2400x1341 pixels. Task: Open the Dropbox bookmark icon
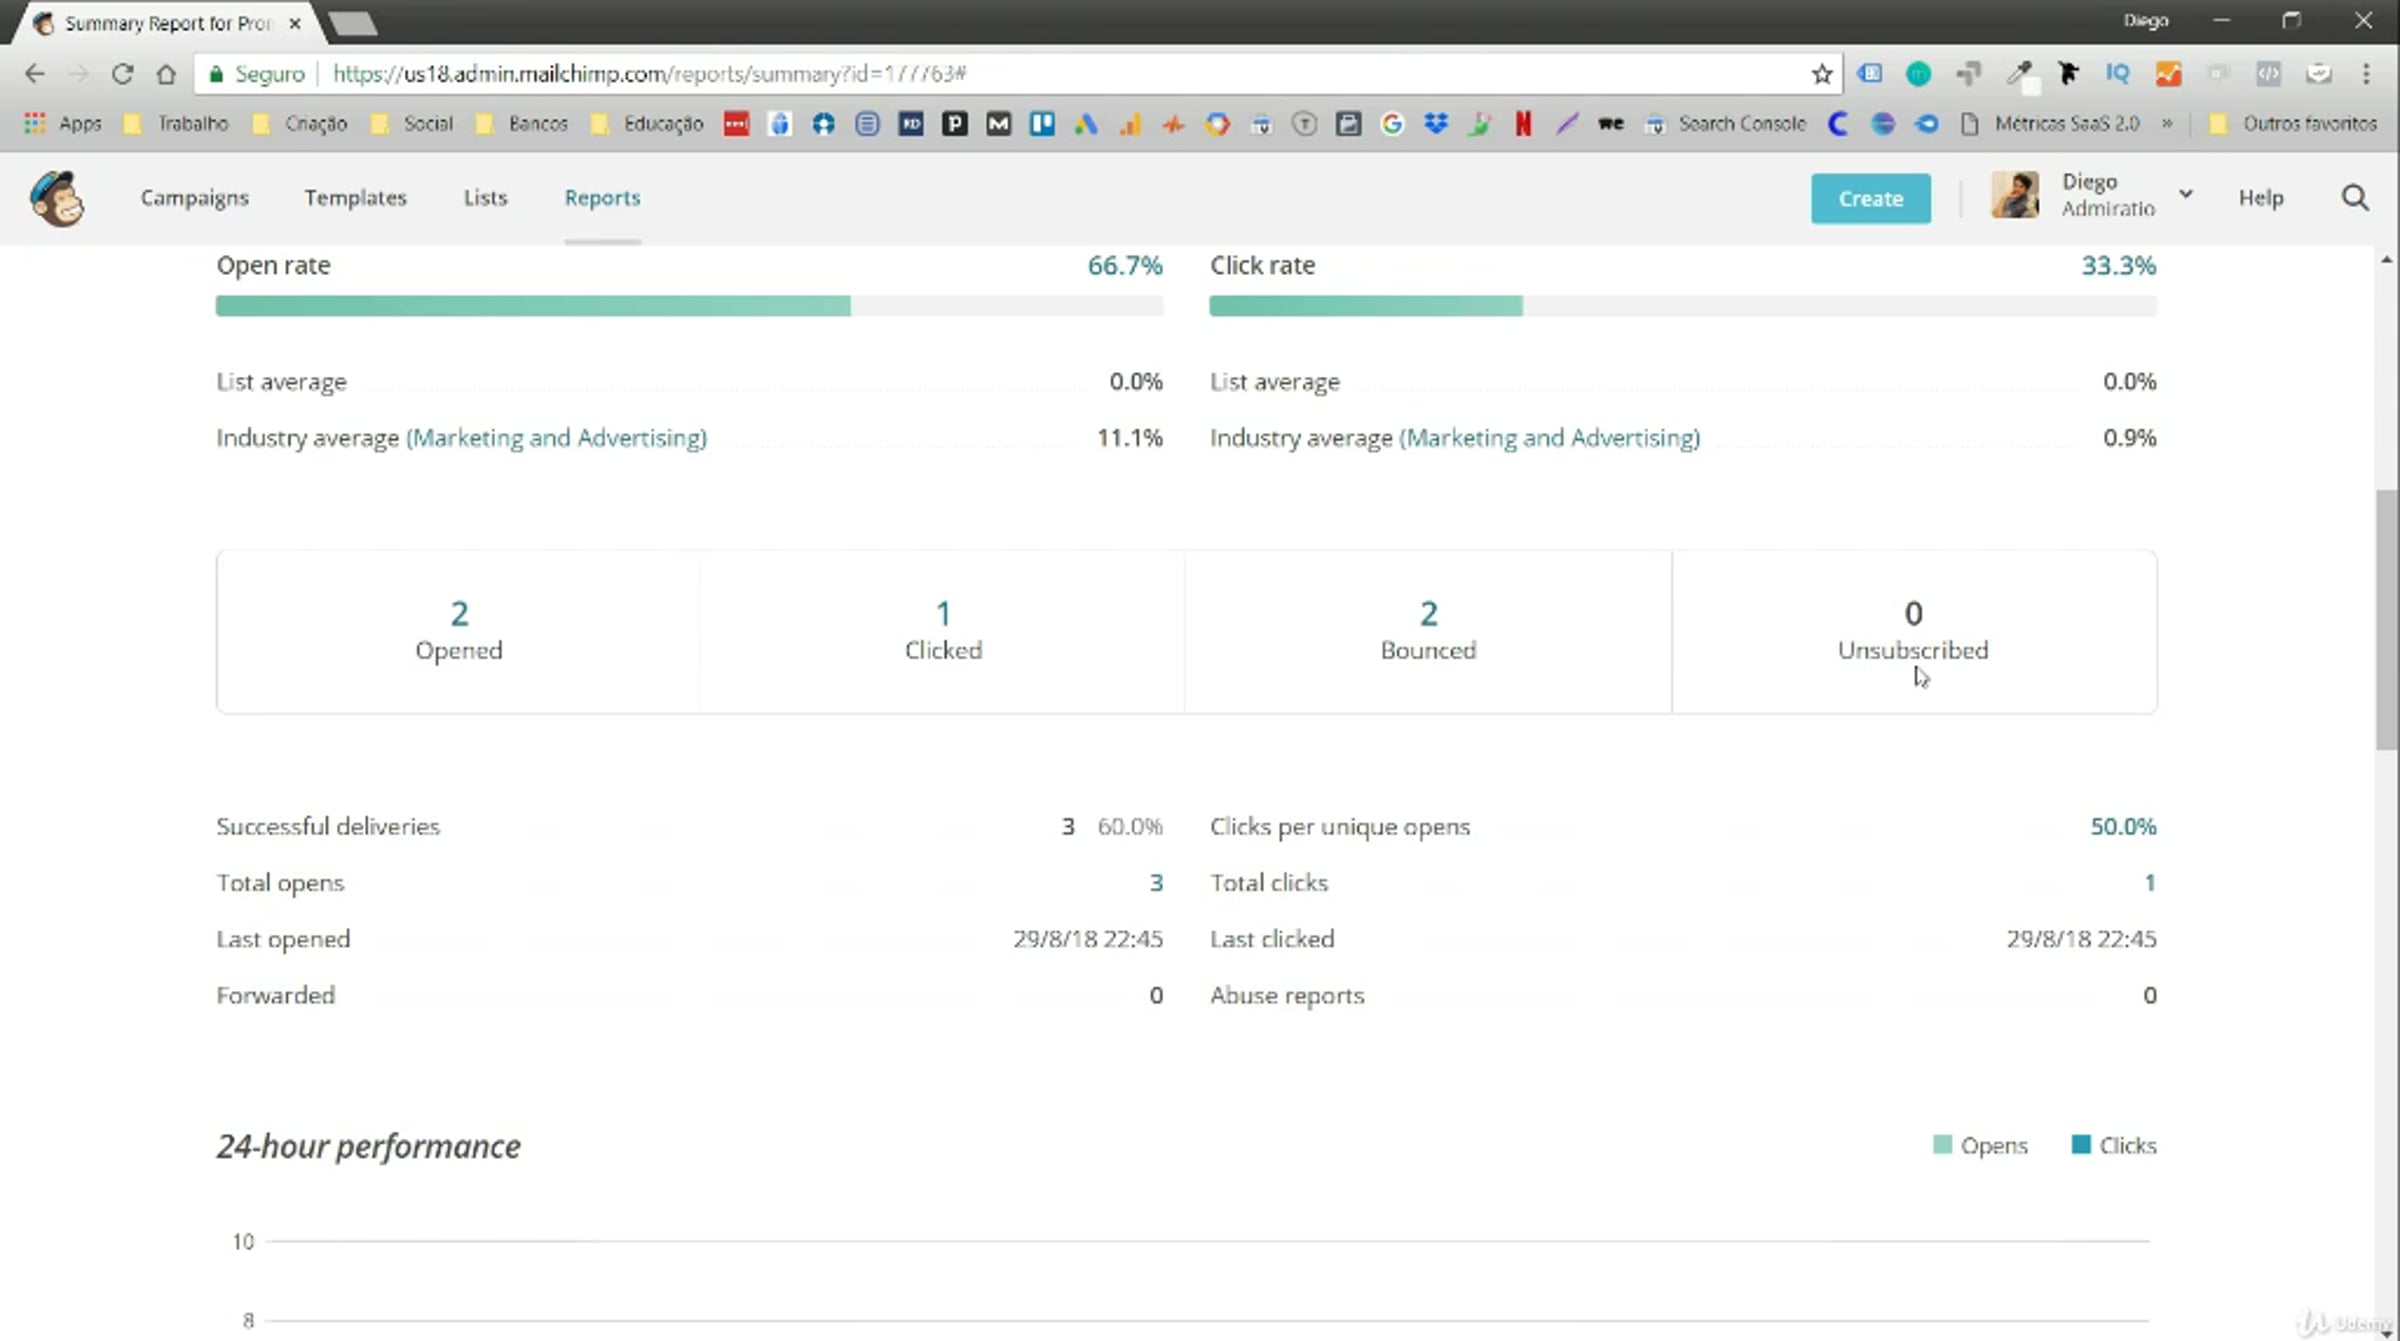point(1436,124)
